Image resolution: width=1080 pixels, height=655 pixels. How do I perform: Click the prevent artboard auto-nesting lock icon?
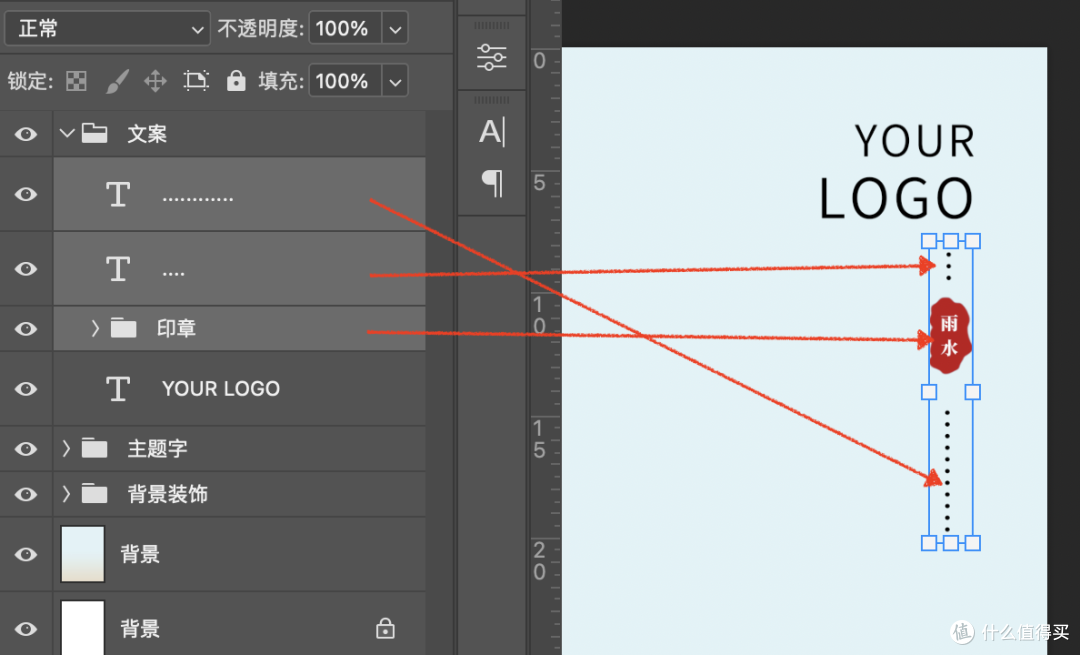tap(196, 81)
